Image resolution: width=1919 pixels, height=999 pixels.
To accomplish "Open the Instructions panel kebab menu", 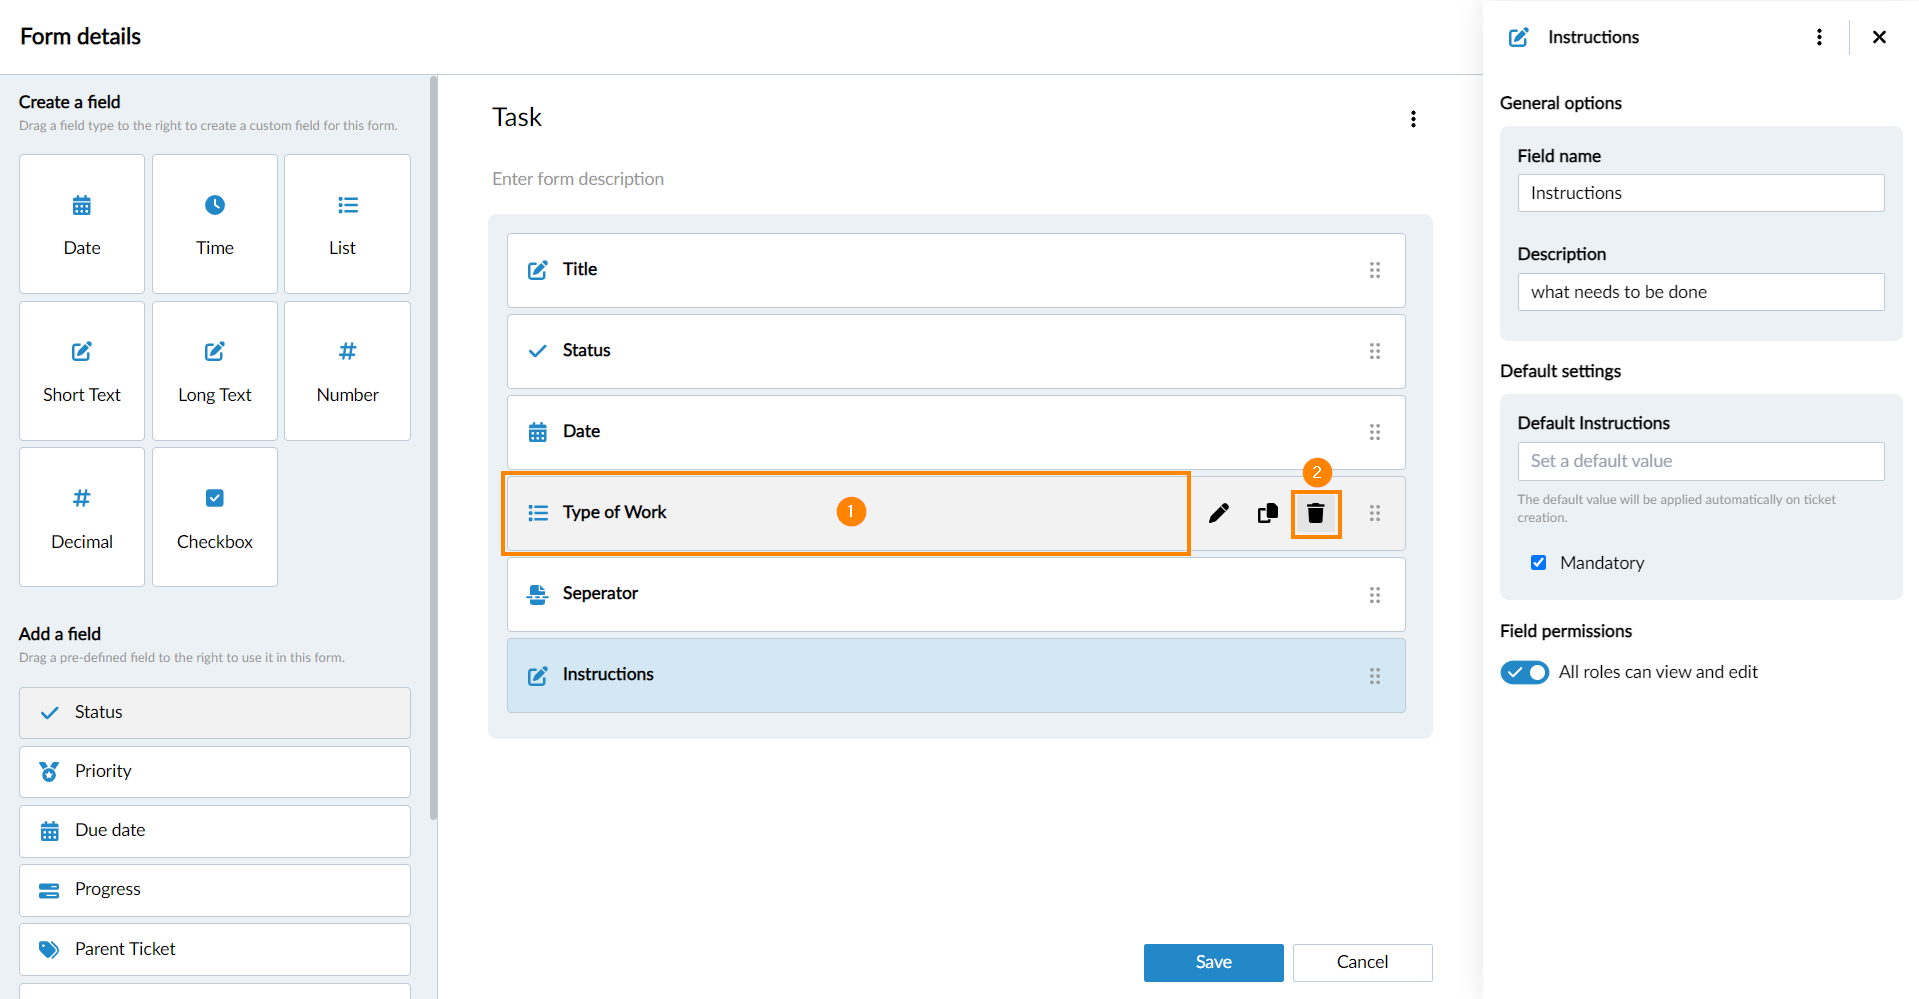I will click(1819, 37).
